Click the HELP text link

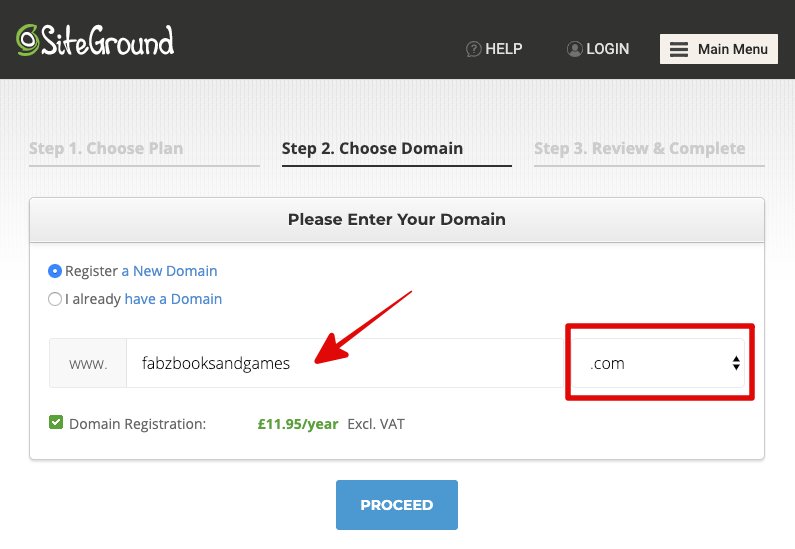pos(503,49)
